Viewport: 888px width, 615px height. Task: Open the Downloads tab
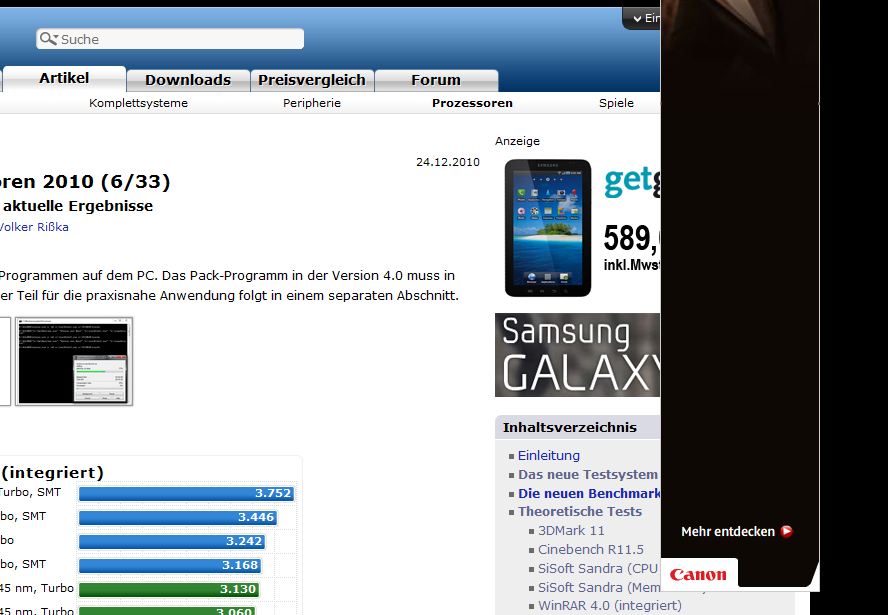click(188, 80)
